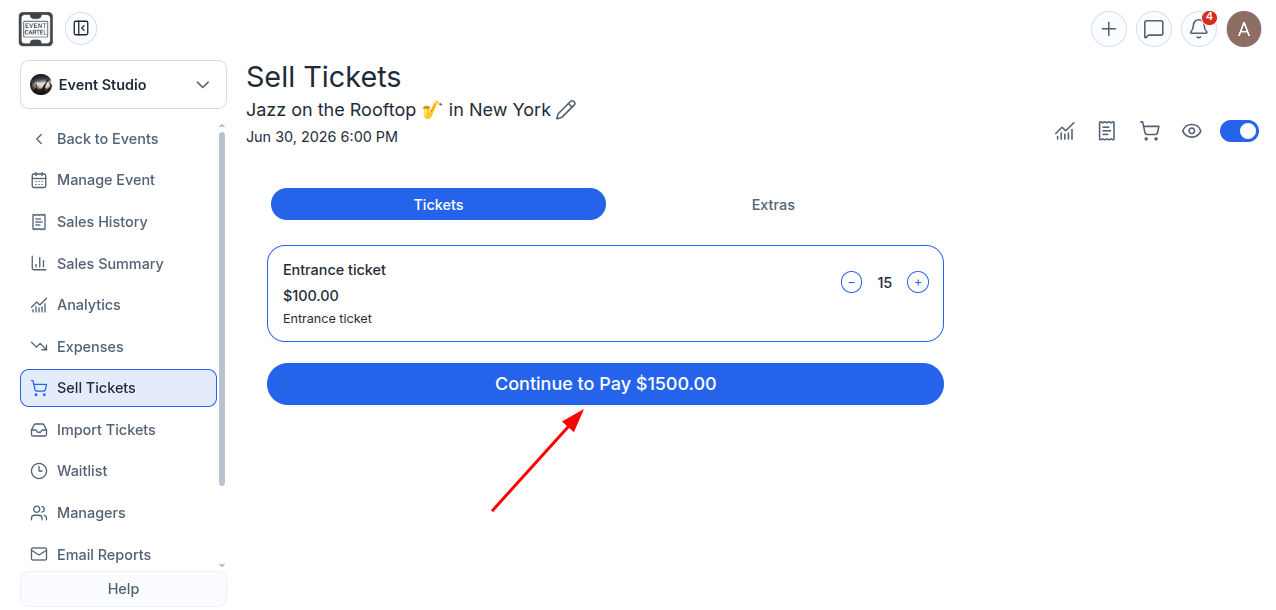This screenshot has width=1276, height=610.
Task: Open the chat messages icon
Action: 1154,29
